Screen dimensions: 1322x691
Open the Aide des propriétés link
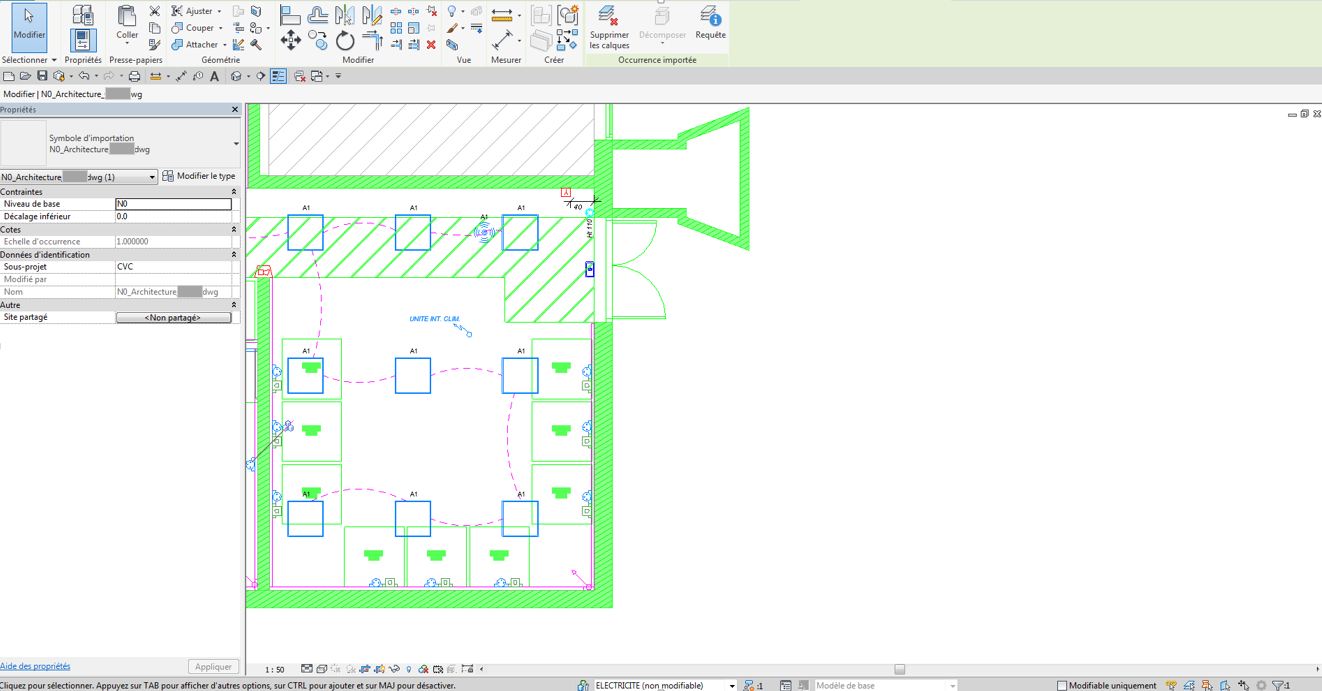pos(35,666)
